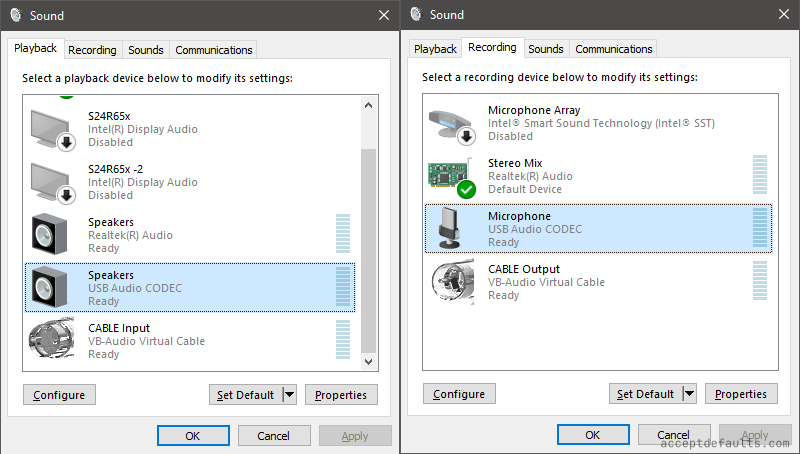Screen dimensions: 800x454
Task: Click the CABLE Input device icon
Action: tap(52, 340)
